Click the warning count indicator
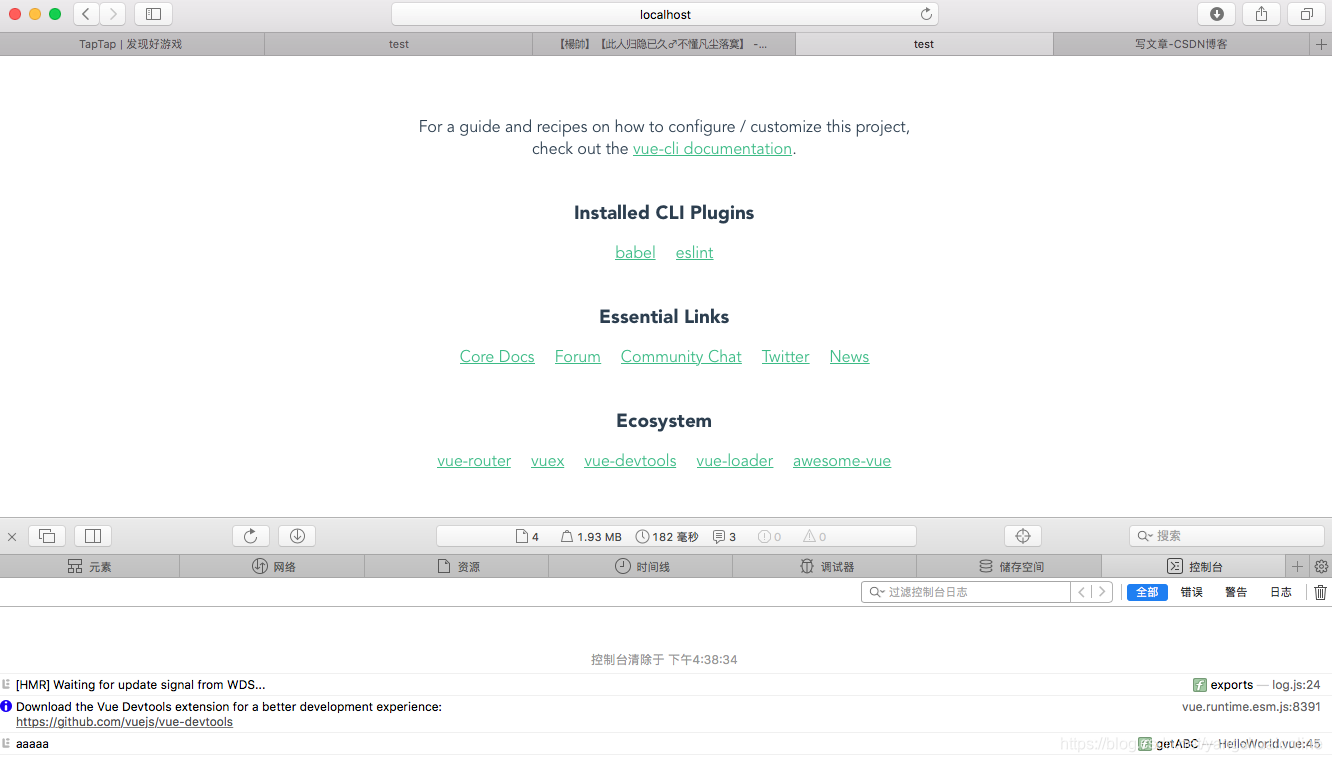Viewport: 1332px width, 762px height. [815, 537]
